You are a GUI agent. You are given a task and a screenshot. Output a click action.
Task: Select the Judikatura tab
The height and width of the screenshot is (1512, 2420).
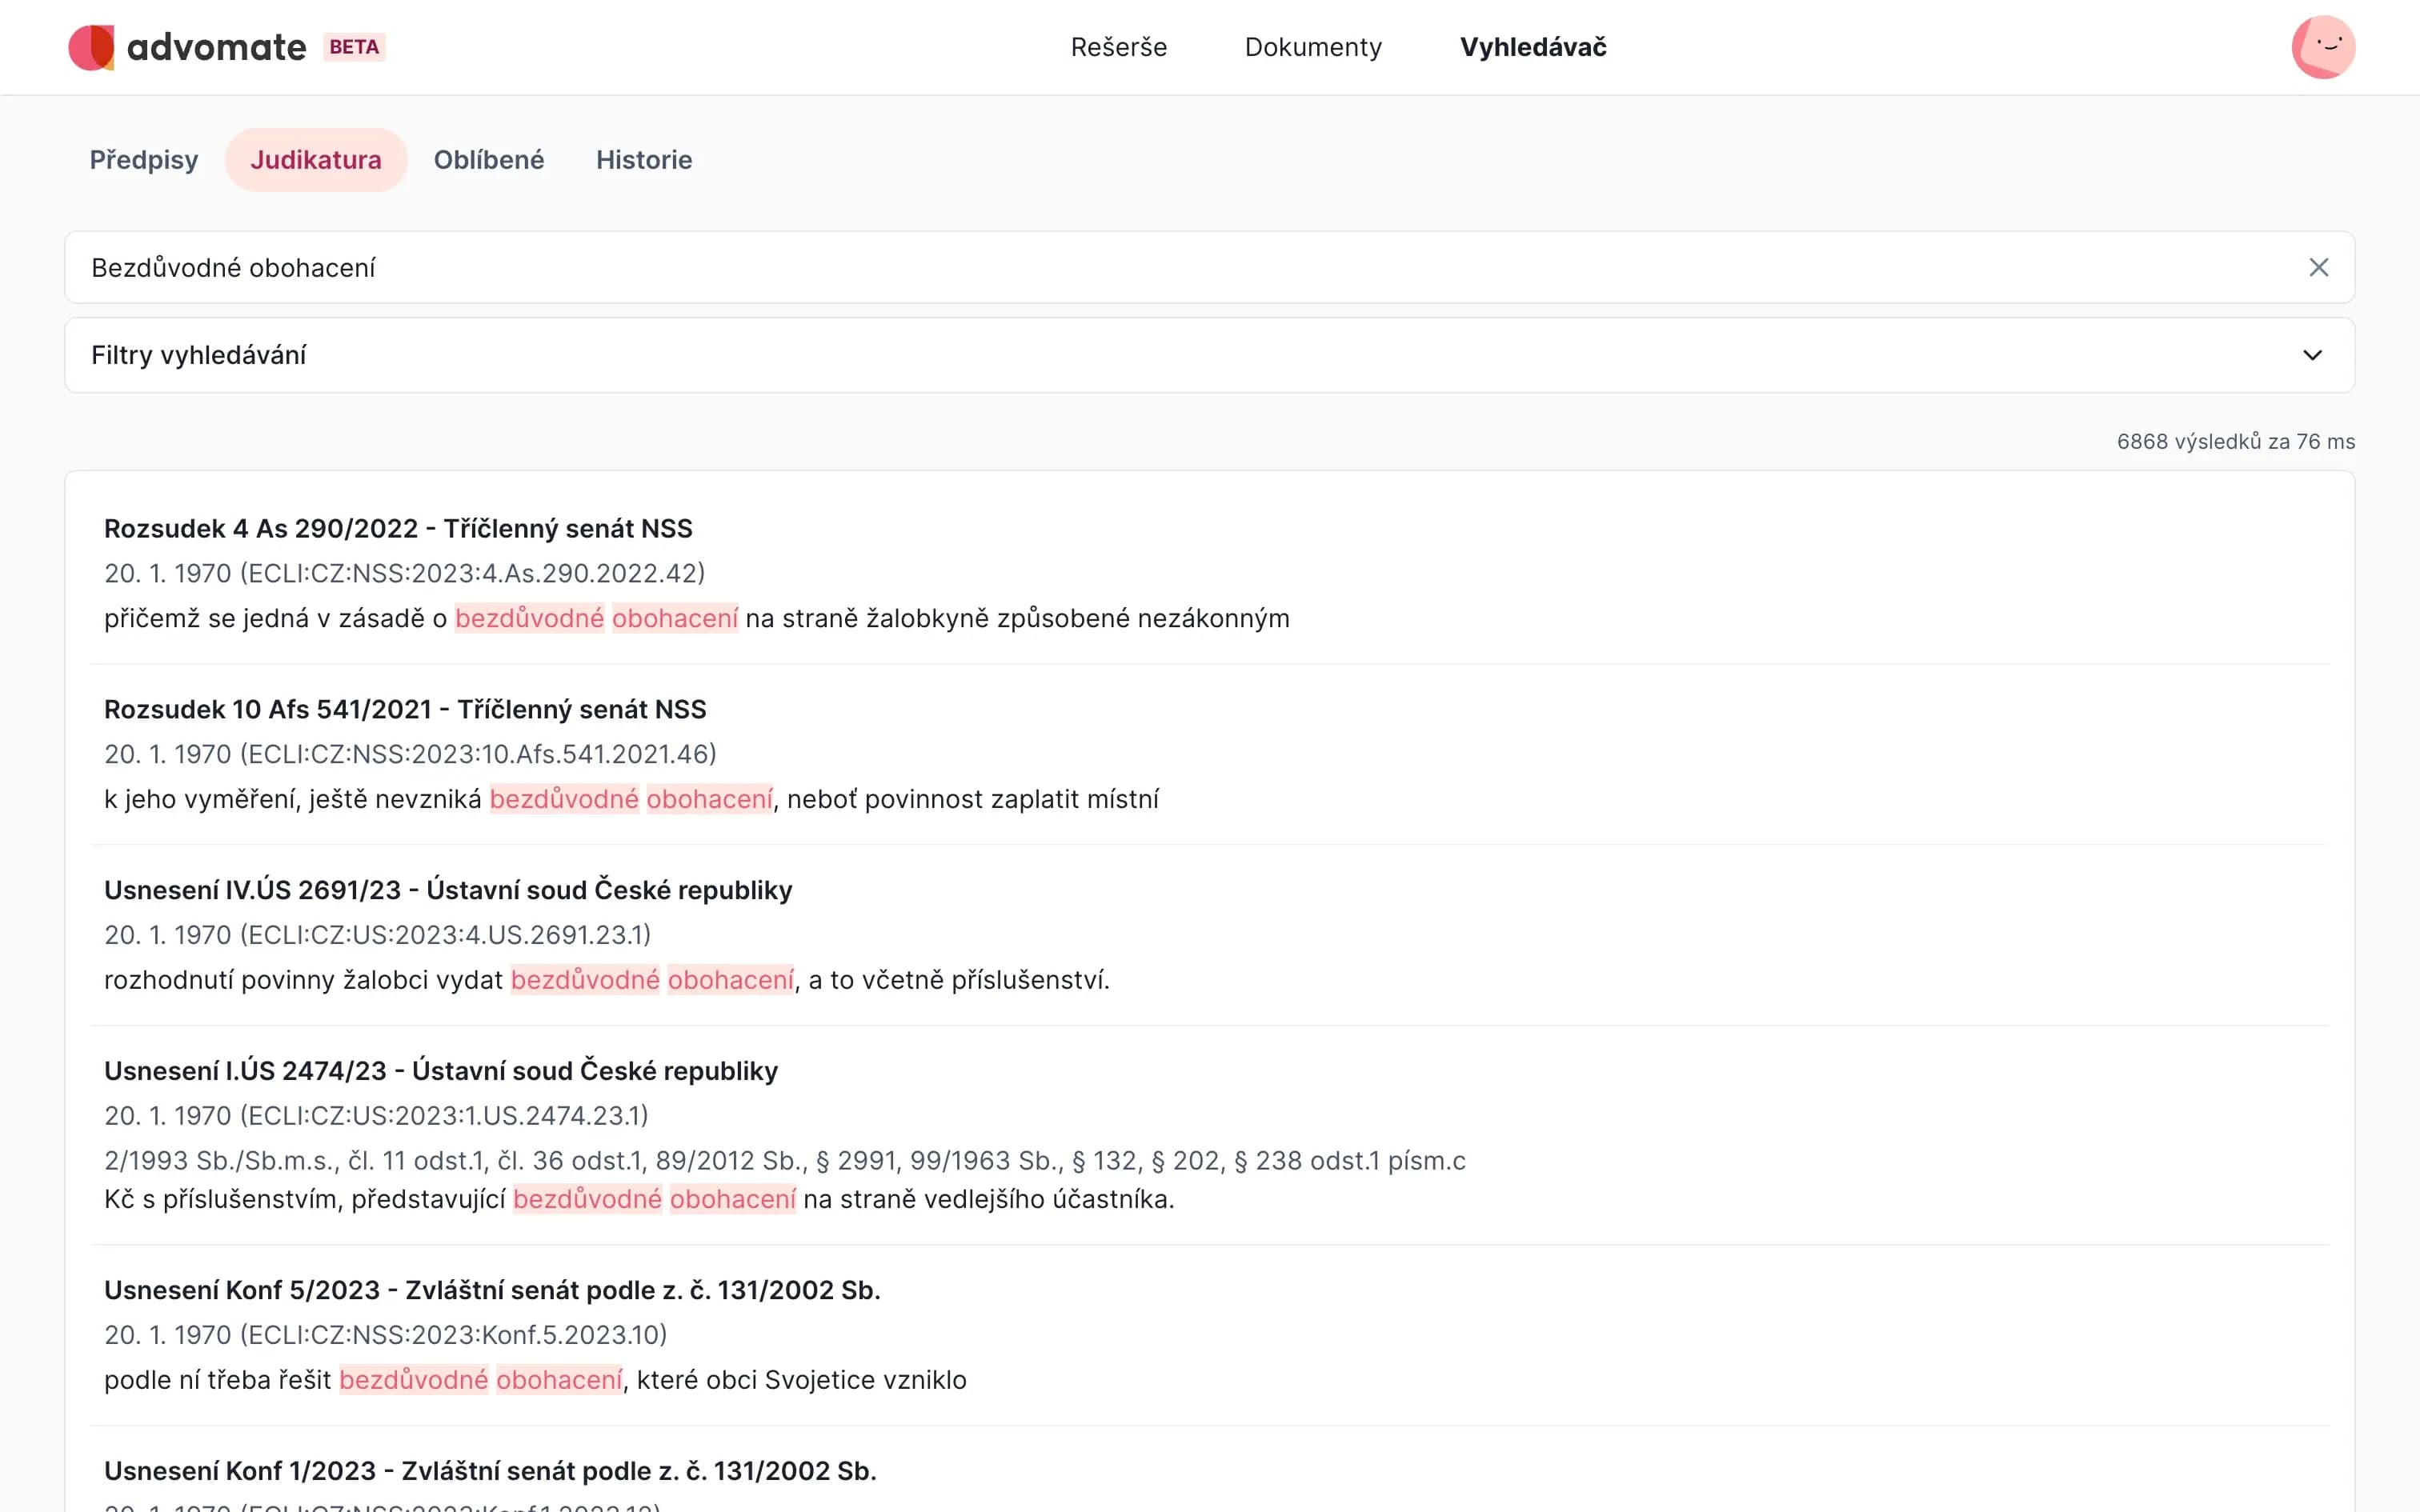[316, 160]
